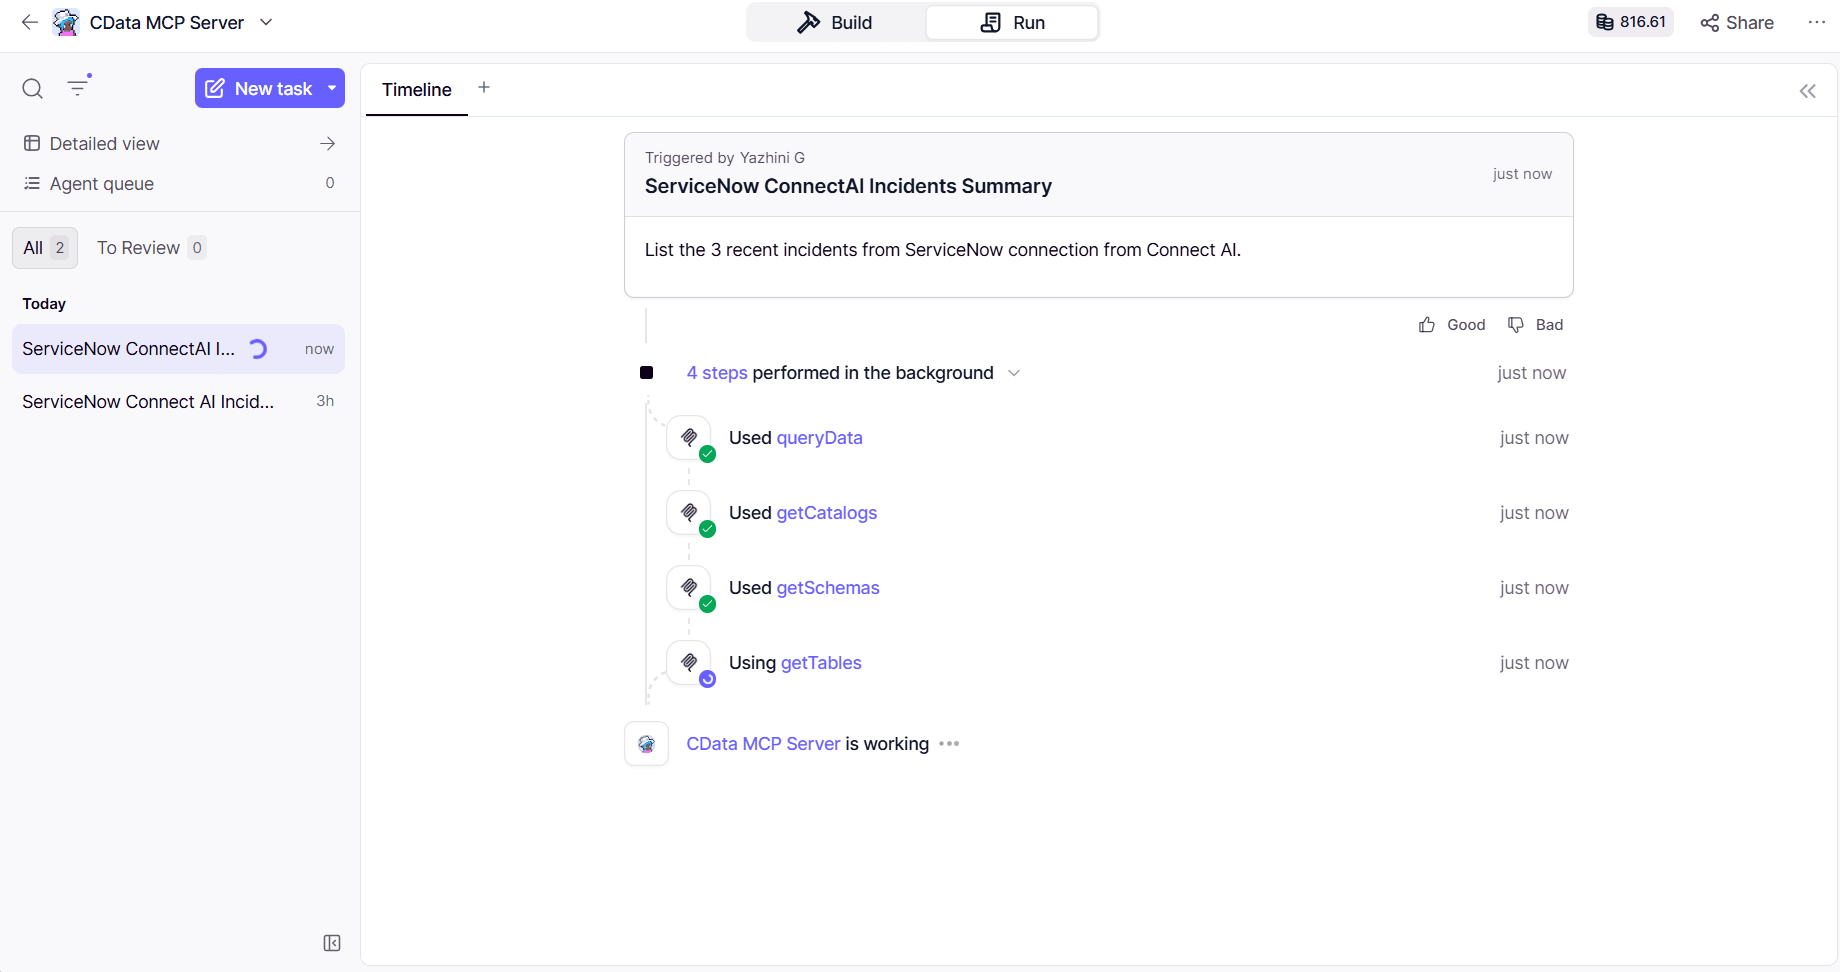Image resolution: width=1840 pixels, height=972 pixels.
Task: Click the thumbs up Good feedback
Action: [1452, 325]
